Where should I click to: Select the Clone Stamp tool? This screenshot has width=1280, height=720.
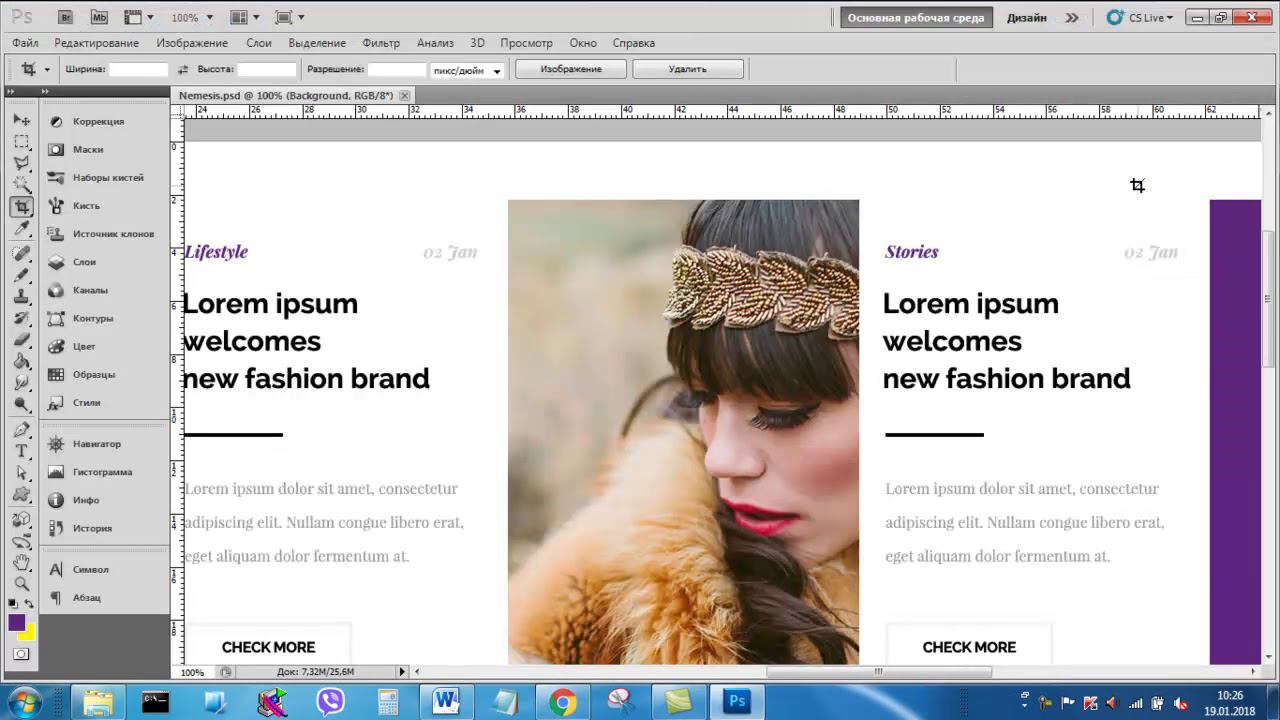(x=21, y=296)
